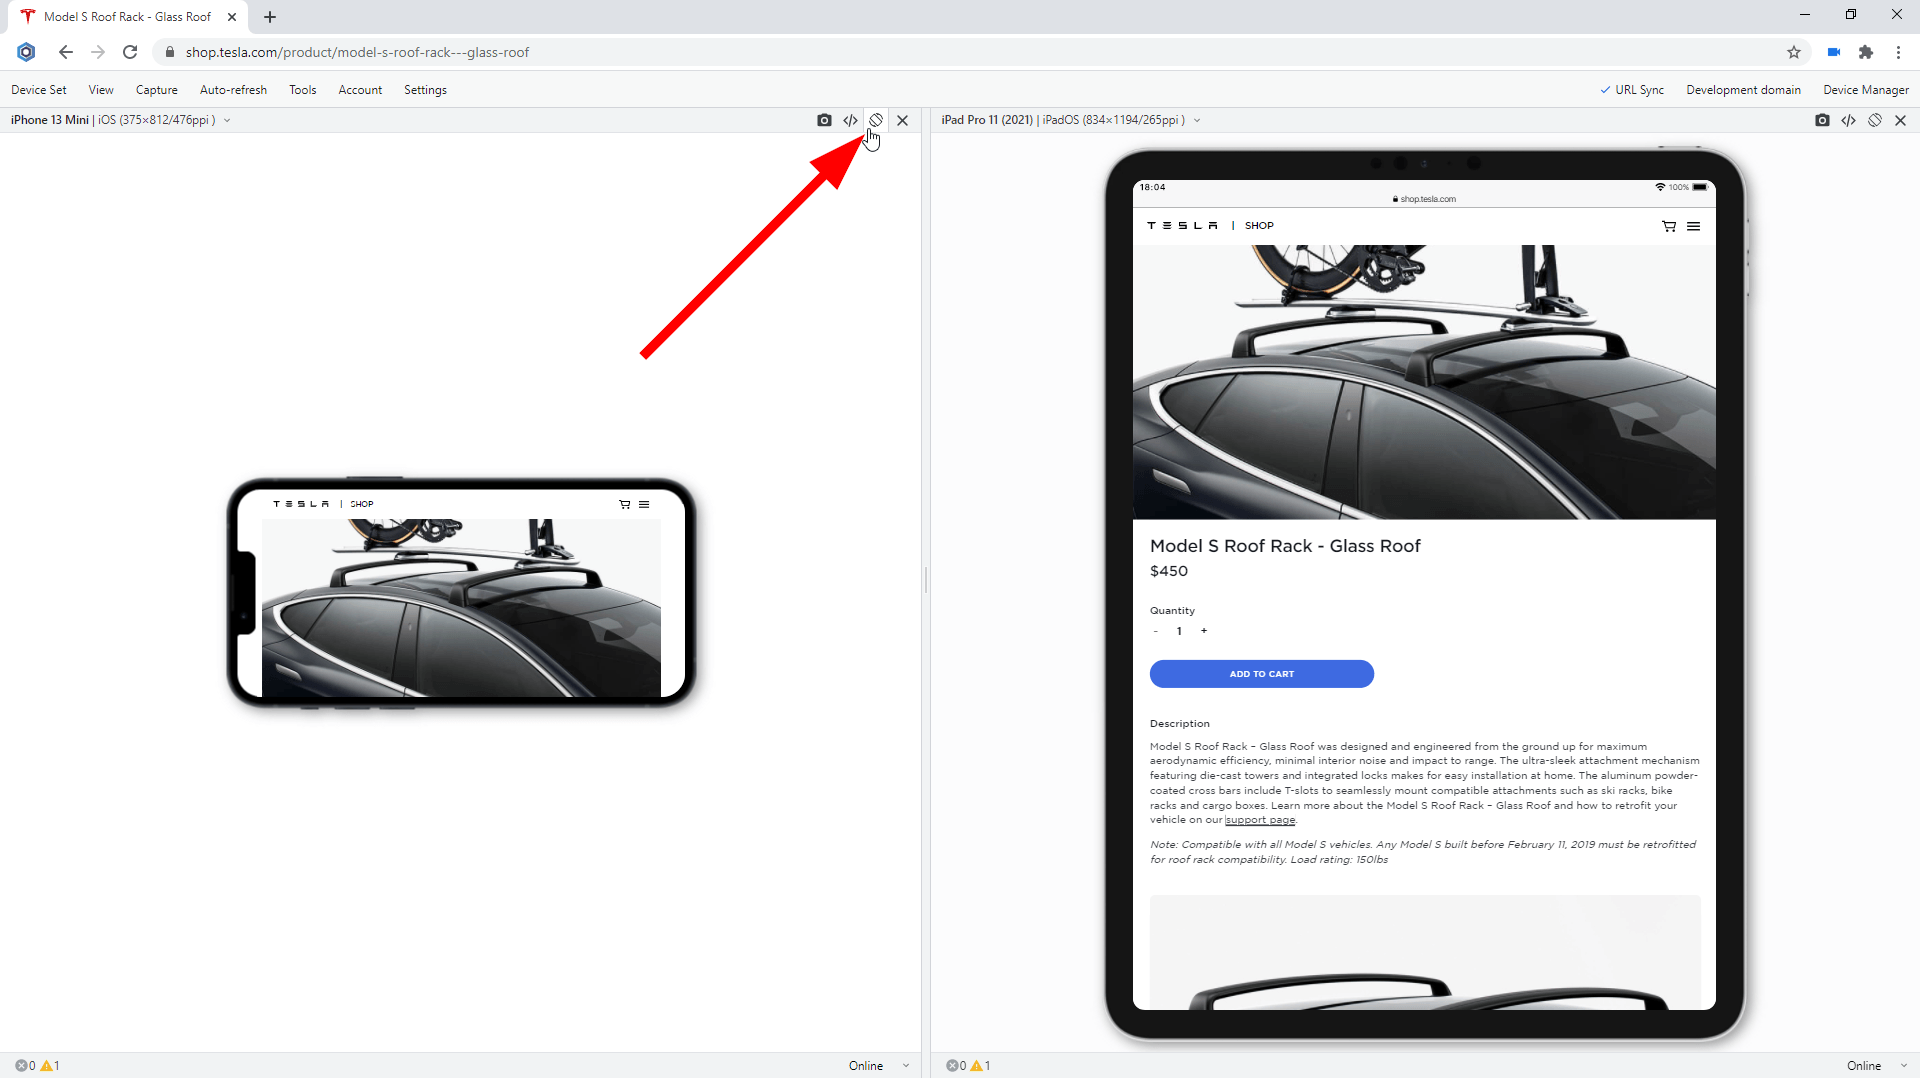The width and height of the screenshot is (1920, 1078).
Task: Open the Capture menu
Action: 157,90
